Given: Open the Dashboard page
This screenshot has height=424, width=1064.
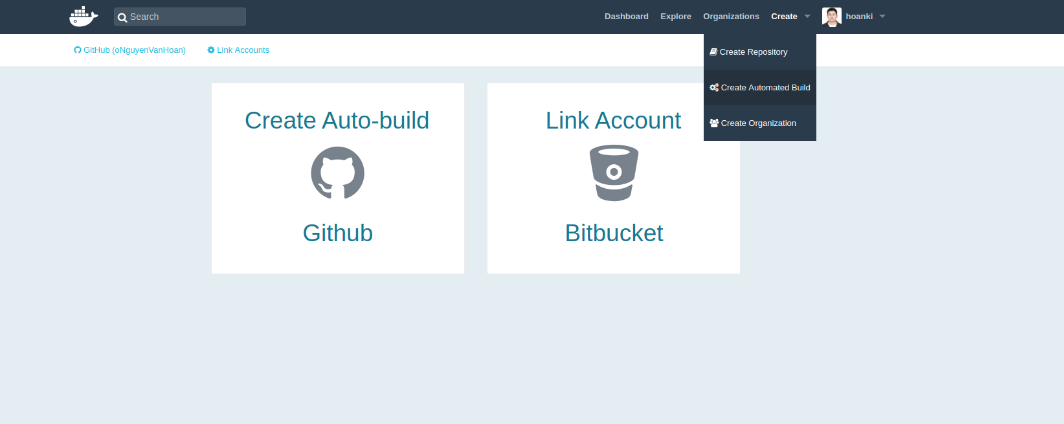Looking at the screenshot, I should 626,16.
